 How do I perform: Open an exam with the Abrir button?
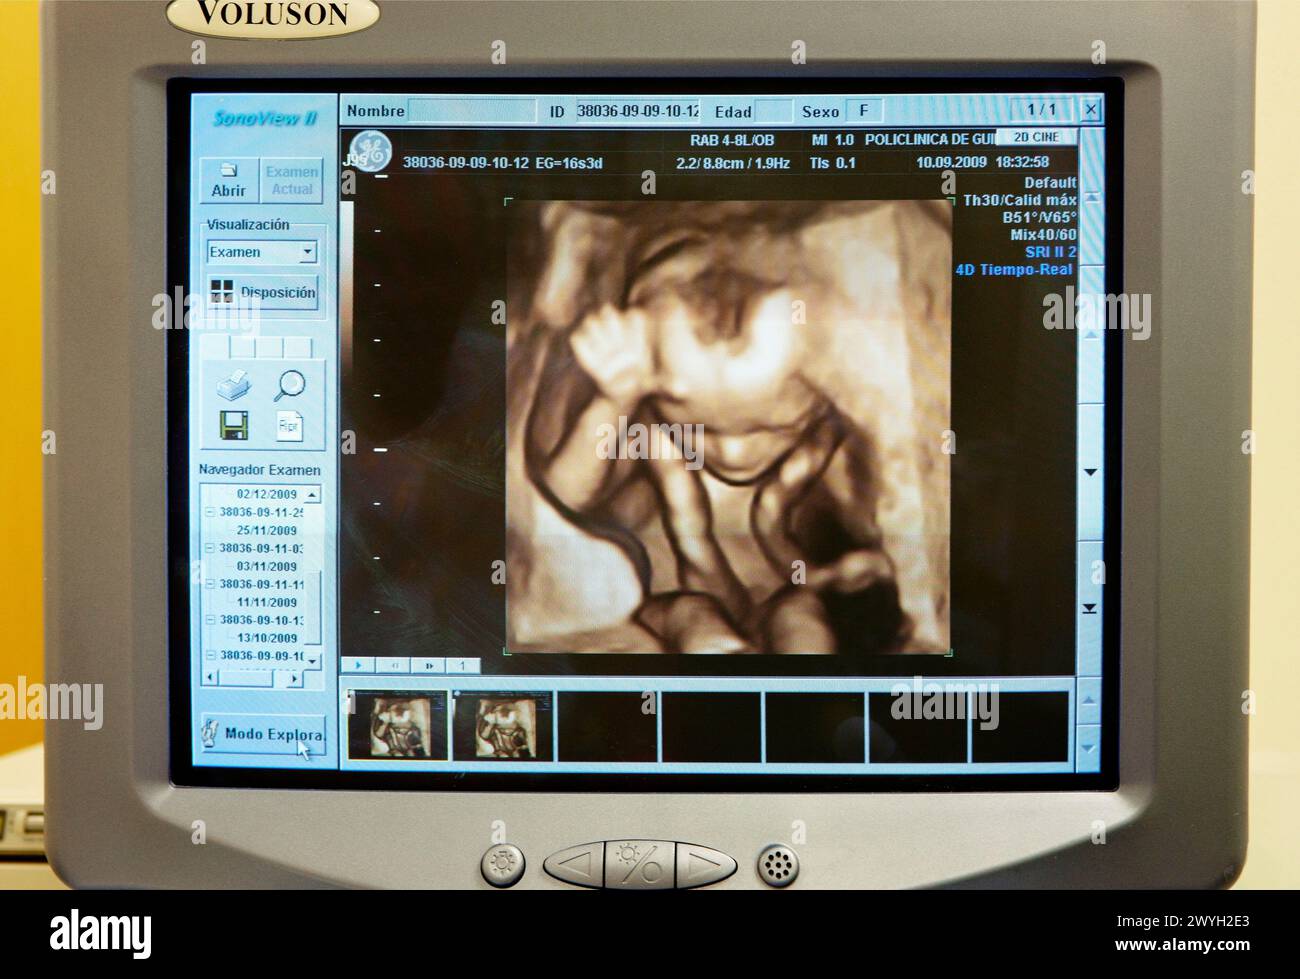tap(229, 181)
